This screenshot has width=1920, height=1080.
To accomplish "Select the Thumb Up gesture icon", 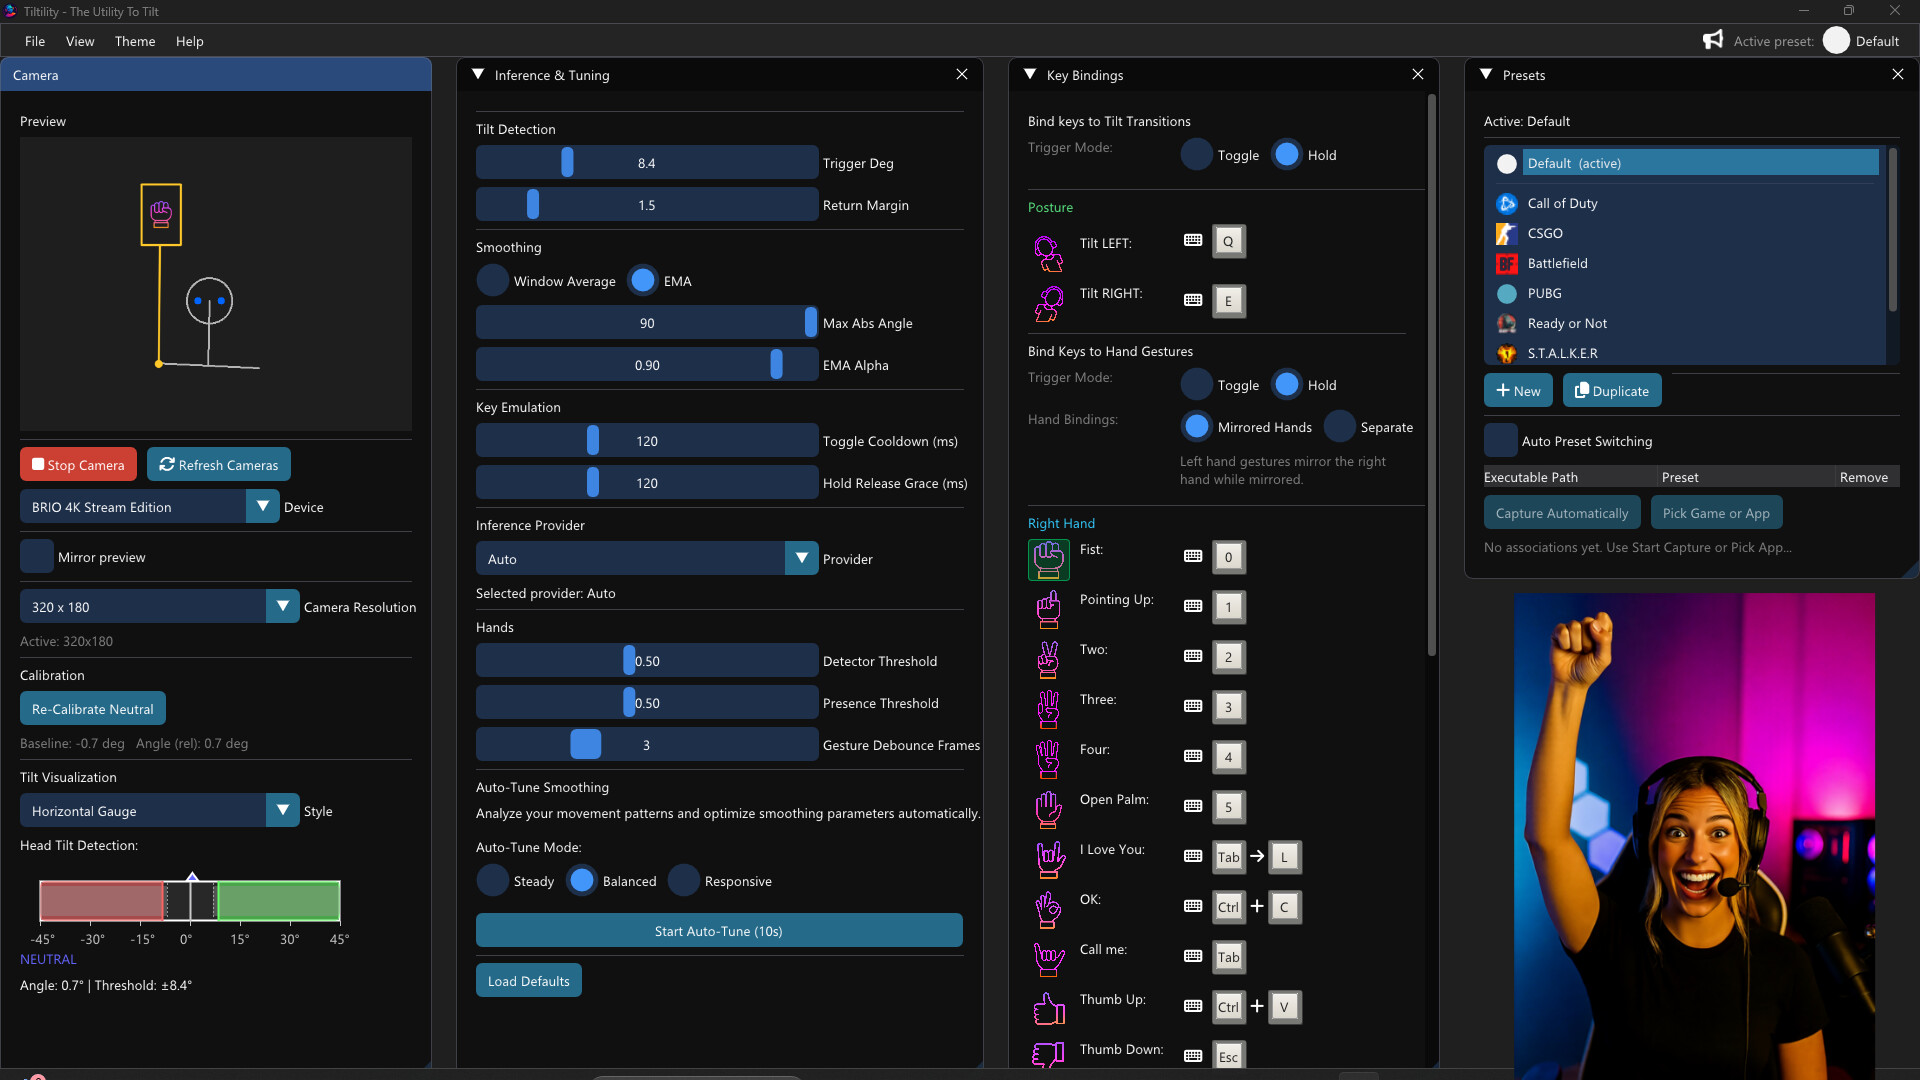I will tap(1048, 1008).
